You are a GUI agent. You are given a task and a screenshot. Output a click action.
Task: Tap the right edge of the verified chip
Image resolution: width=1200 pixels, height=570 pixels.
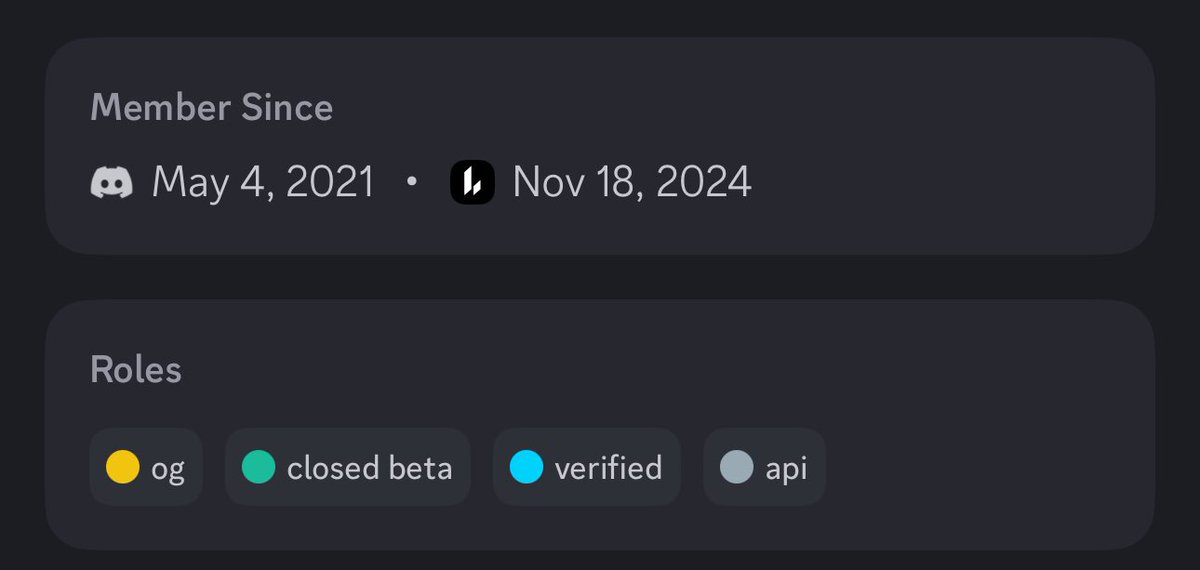pos(674,467)
